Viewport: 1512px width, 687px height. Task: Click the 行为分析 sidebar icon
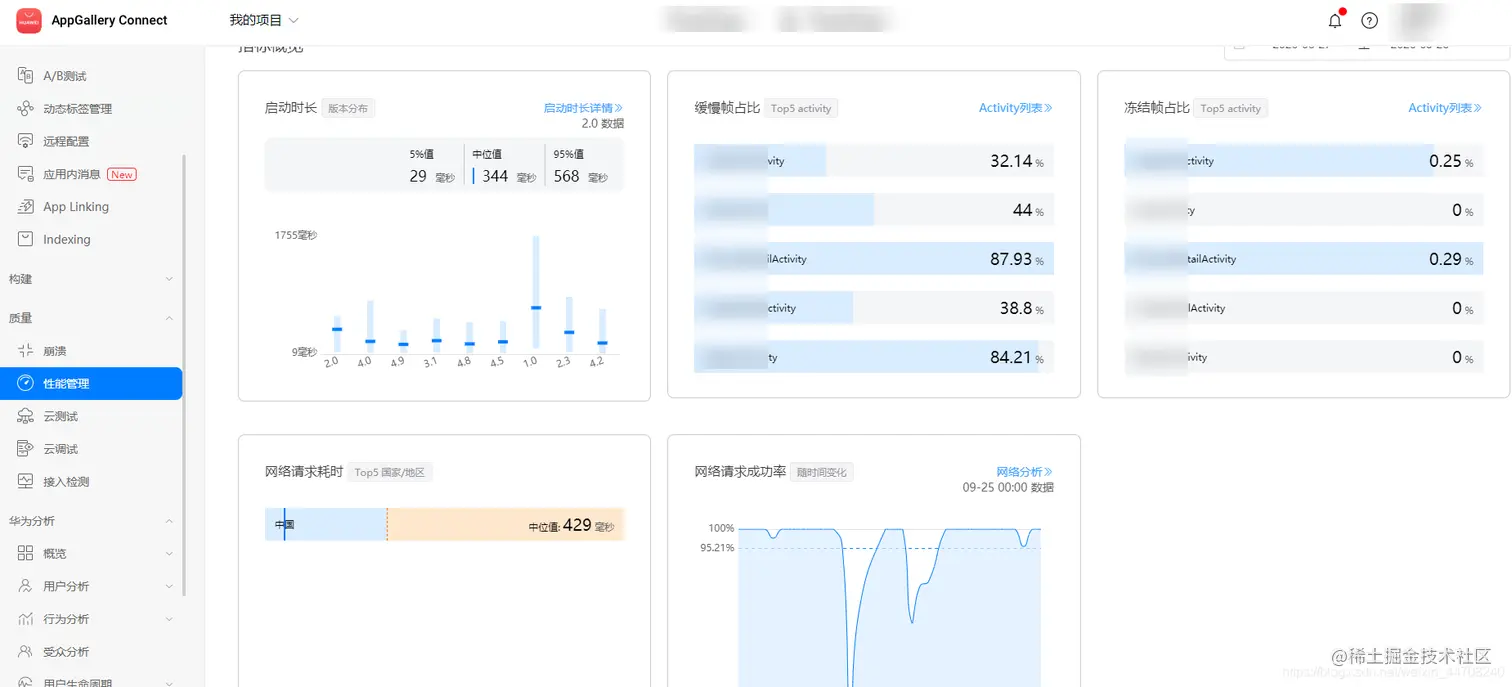click(x=26, y=619)
